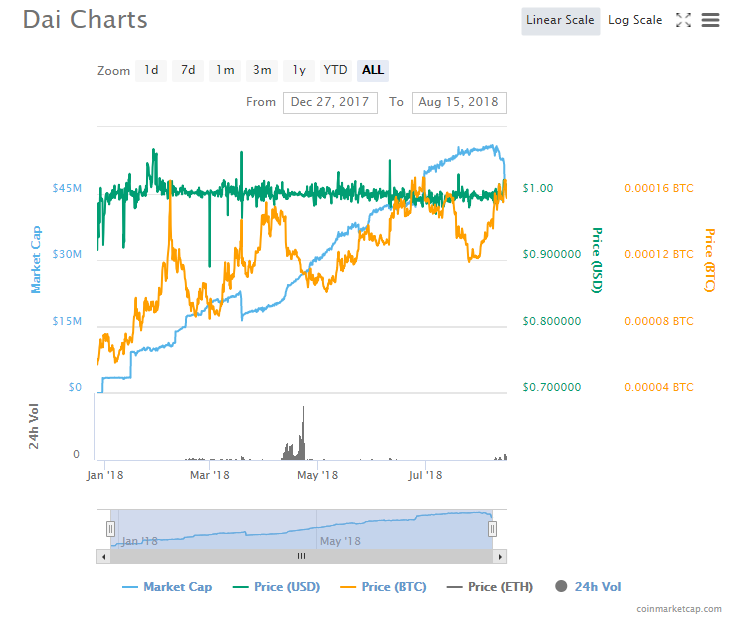
Task: Click the $15M market cap axis label
Action: (67, 321)
